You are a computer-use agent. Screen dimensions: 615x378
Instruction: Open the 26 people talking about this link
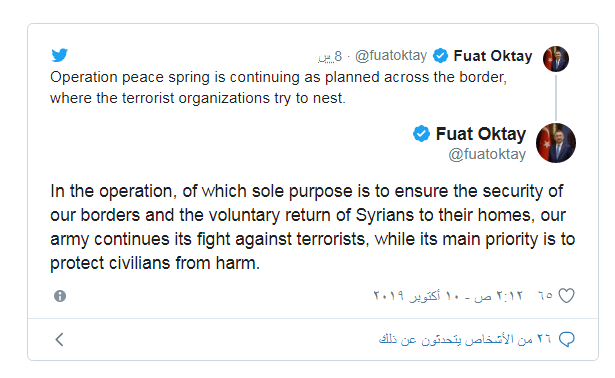pos(465,339)
